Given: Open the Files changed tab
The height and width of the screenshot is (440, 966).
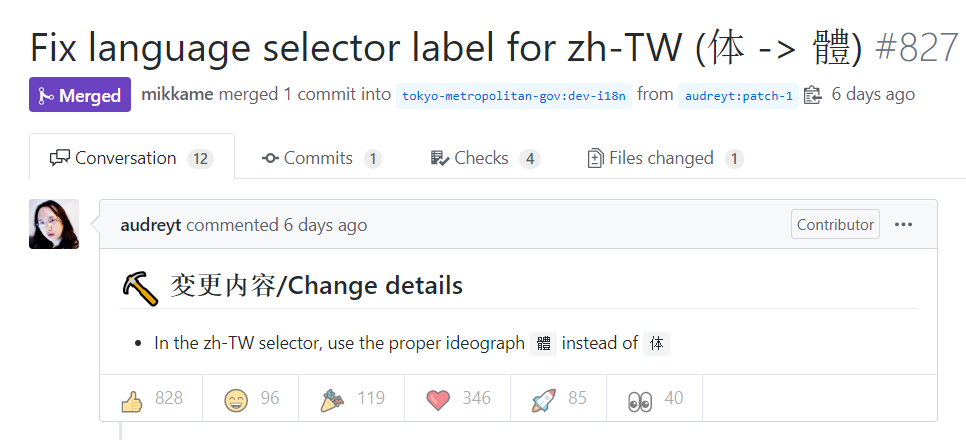Looking at the screenshot, I should tap(665, 158).
